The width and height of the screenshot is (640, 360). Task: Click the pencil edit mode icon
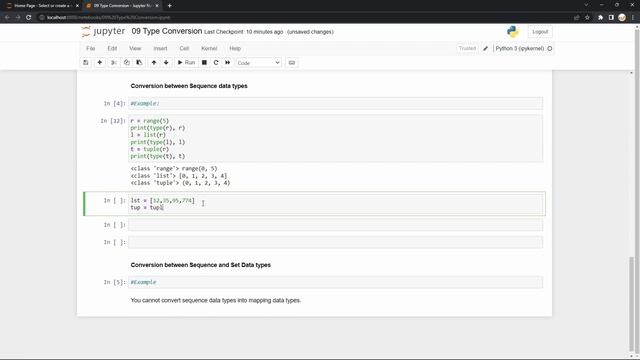485,49
